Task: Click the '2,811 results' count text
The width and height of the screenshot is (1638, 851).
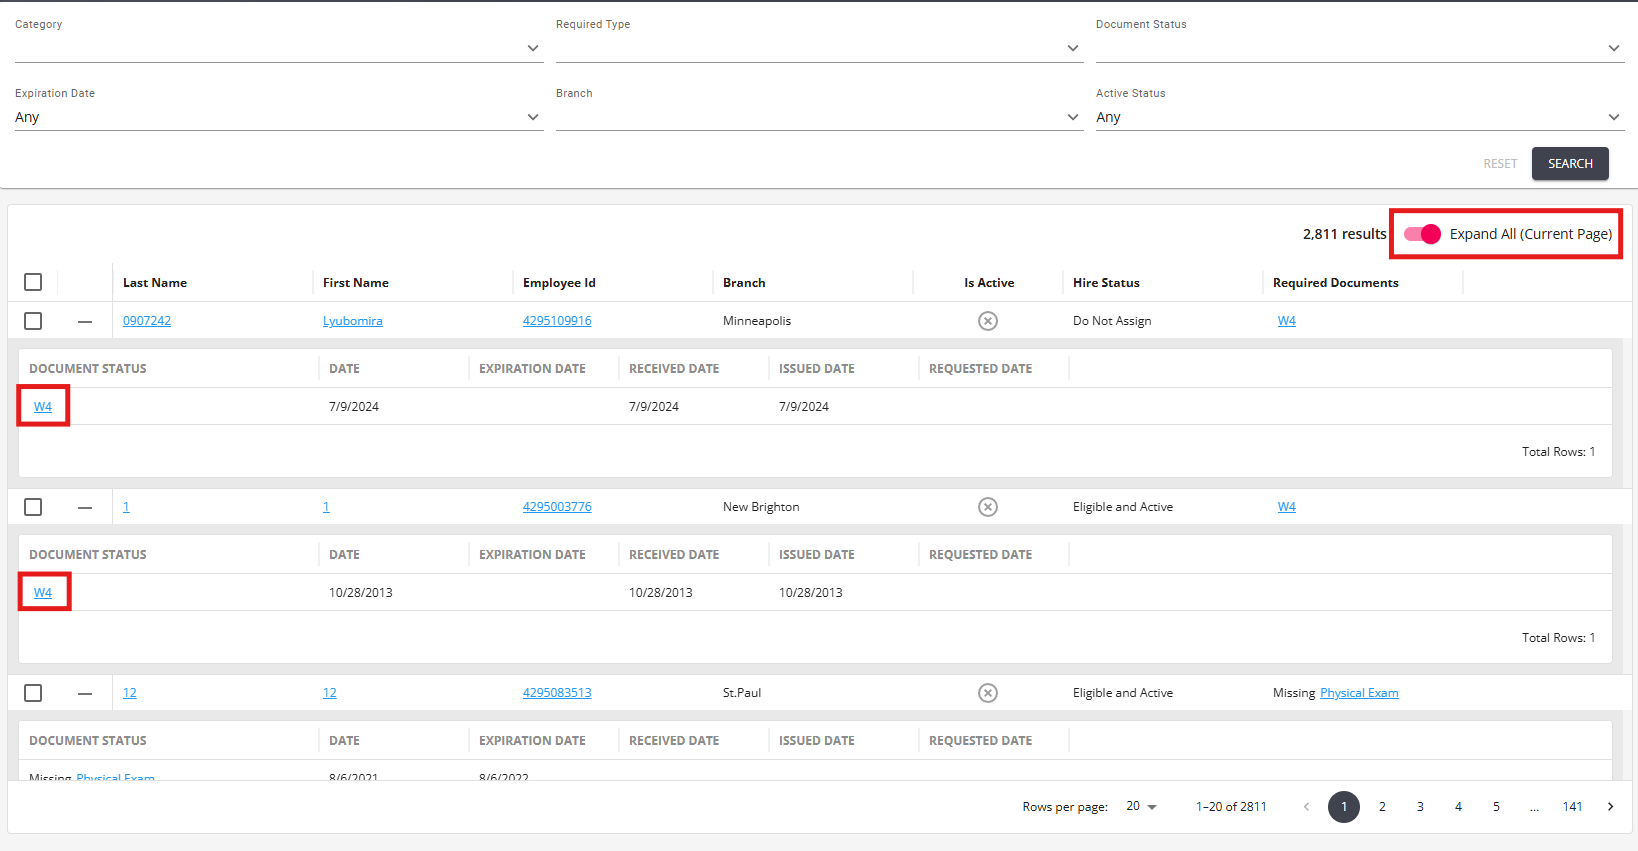Action: [x=1344, y=234]
